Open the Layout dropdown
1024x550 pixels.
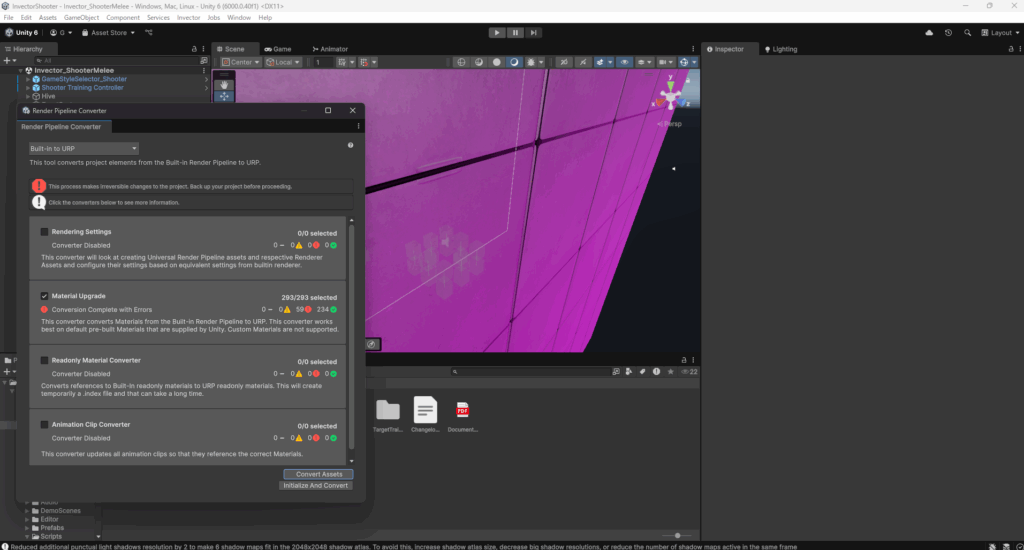[1000, 32]
